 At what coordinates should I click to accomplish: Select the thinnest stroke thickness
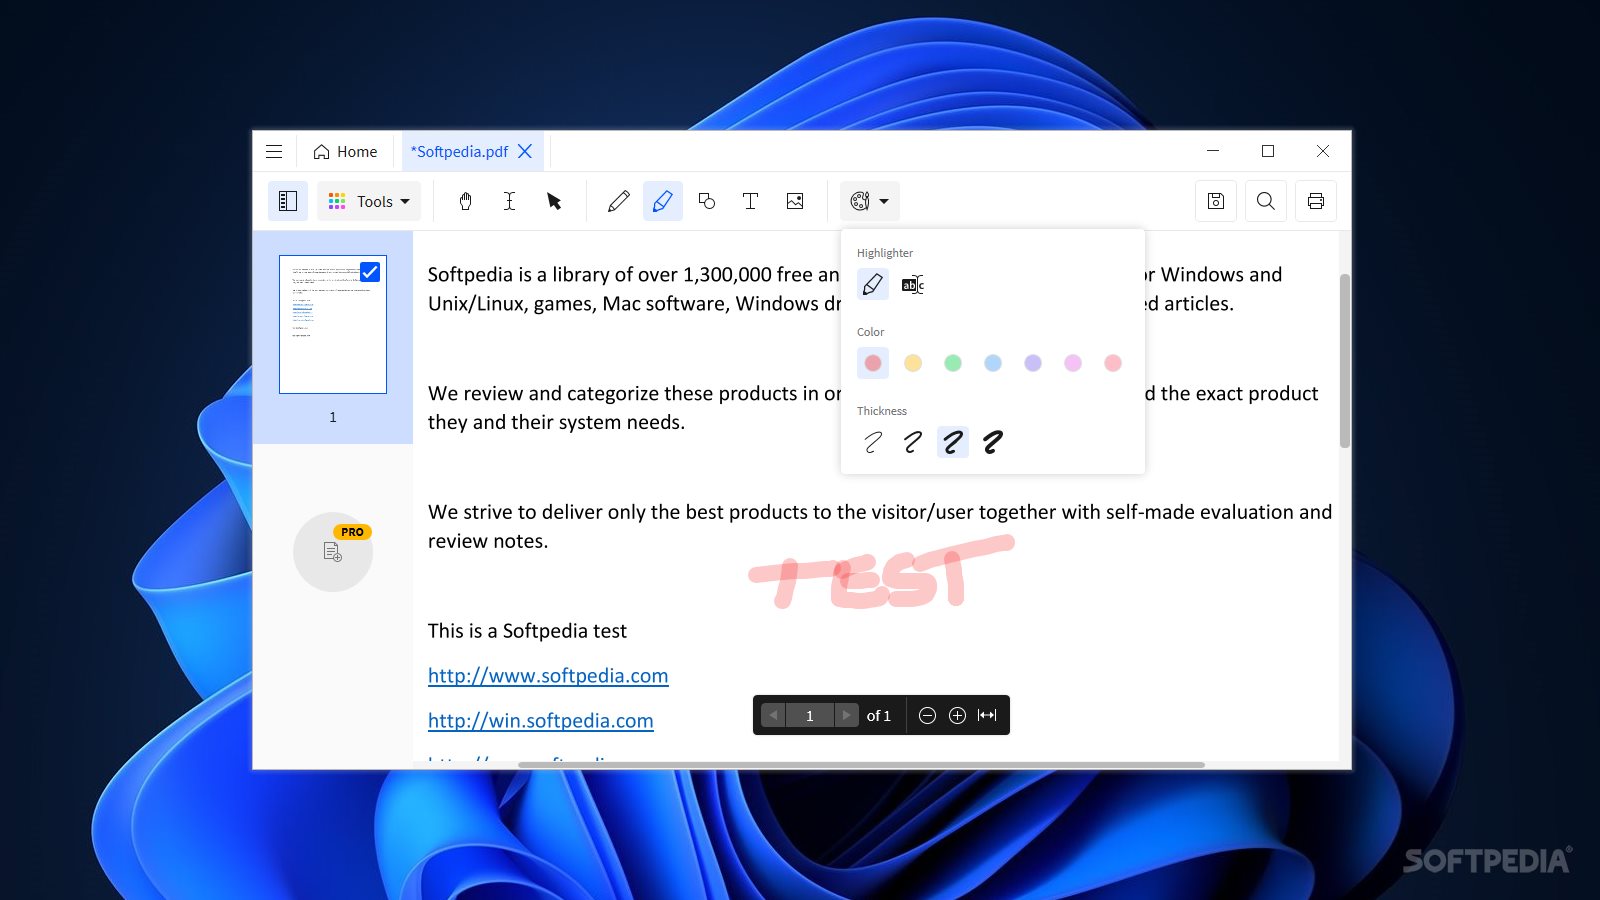point(873,442)
